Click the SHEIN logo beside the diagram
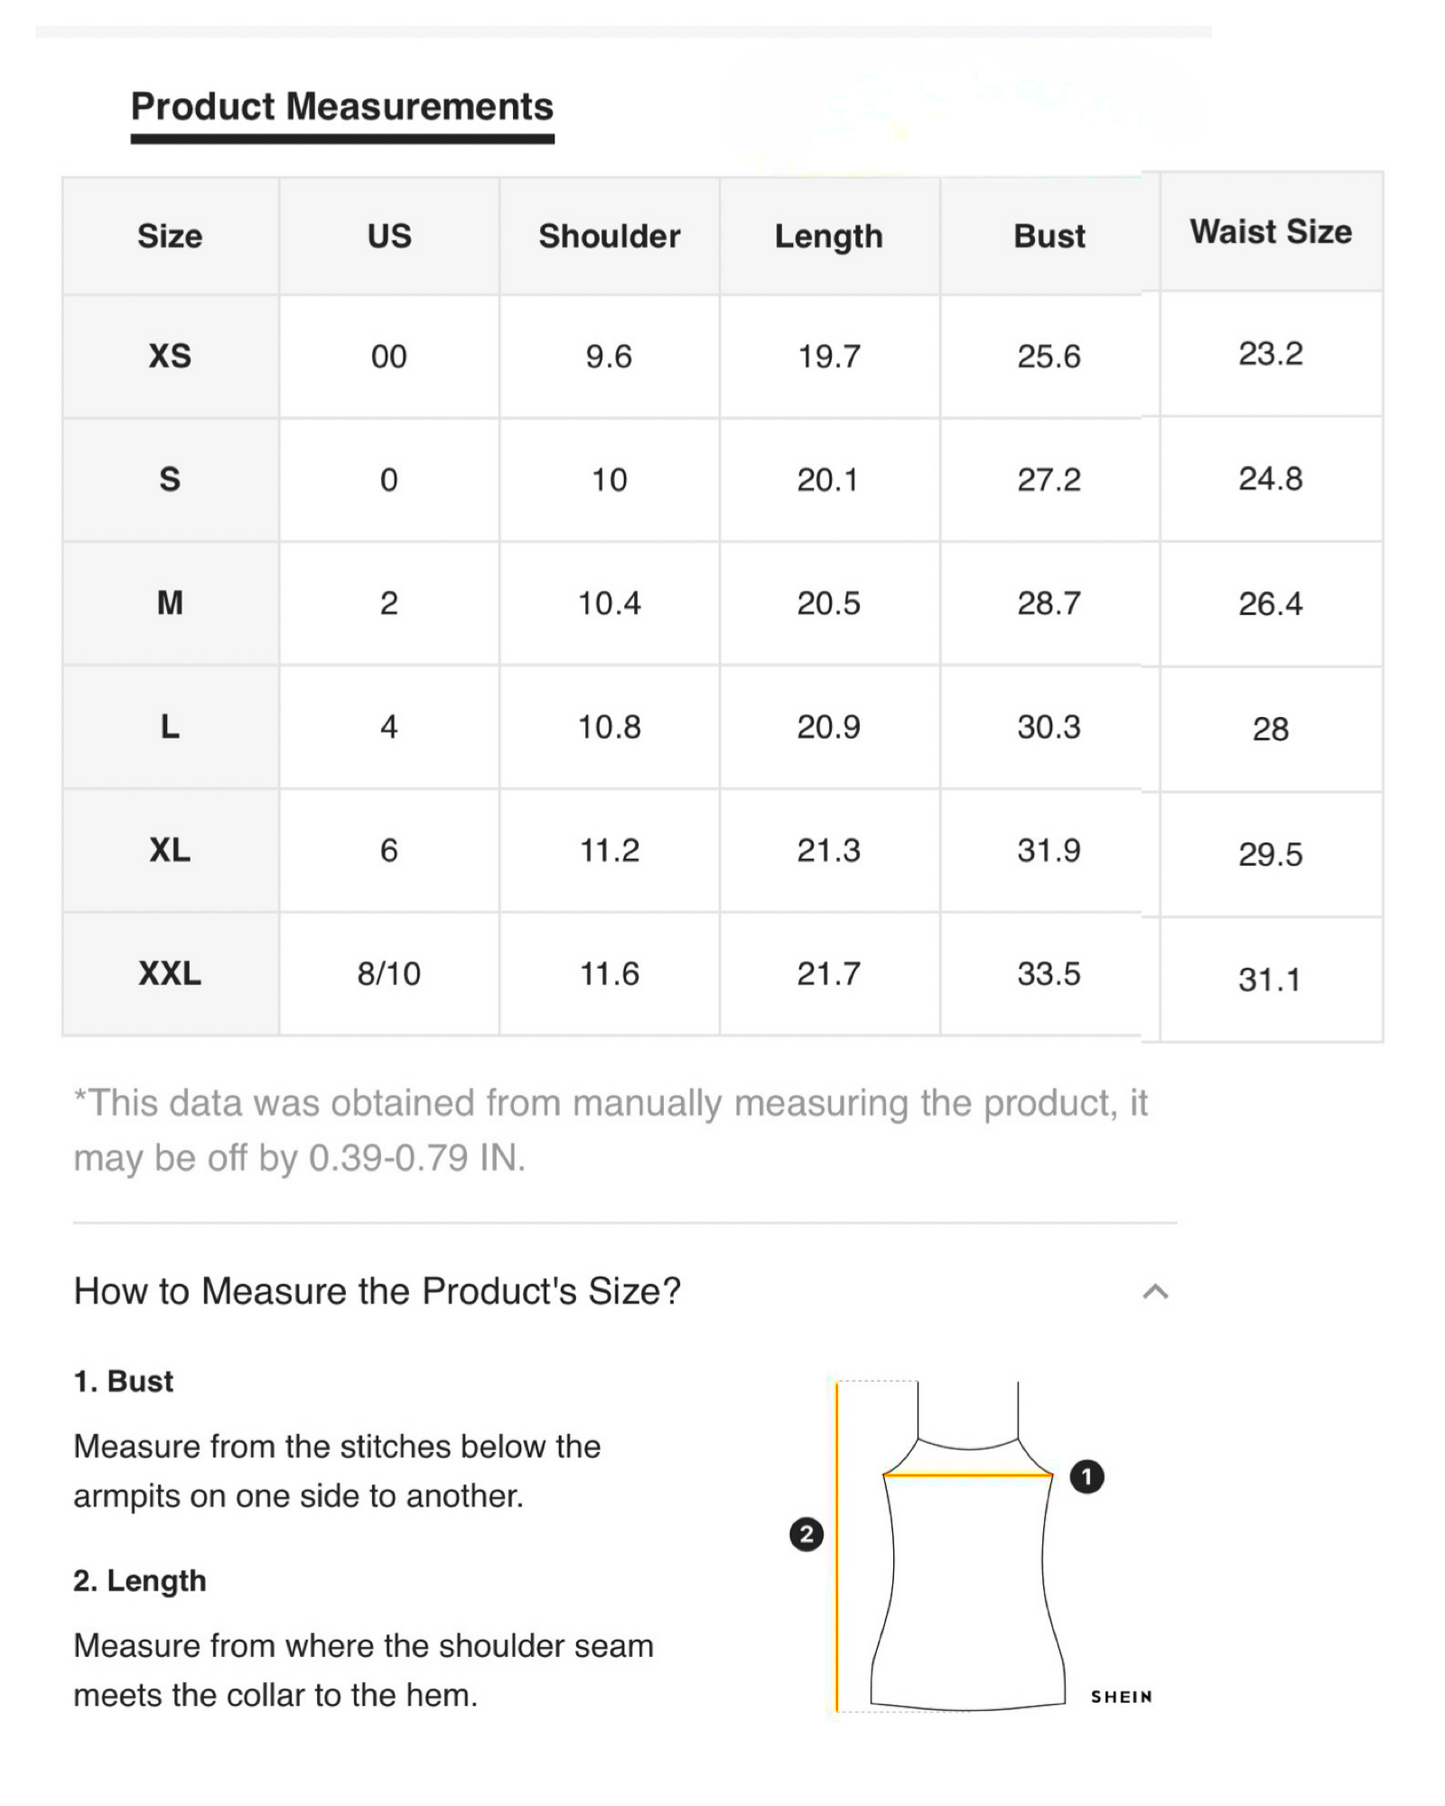 1121,1697
